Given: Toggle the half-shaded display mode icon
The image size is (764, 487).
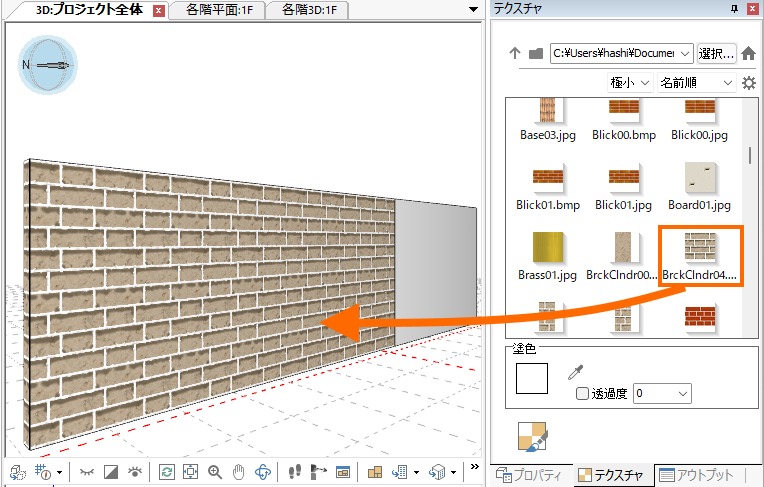Looking at the screenshot, I should [111, 472].
